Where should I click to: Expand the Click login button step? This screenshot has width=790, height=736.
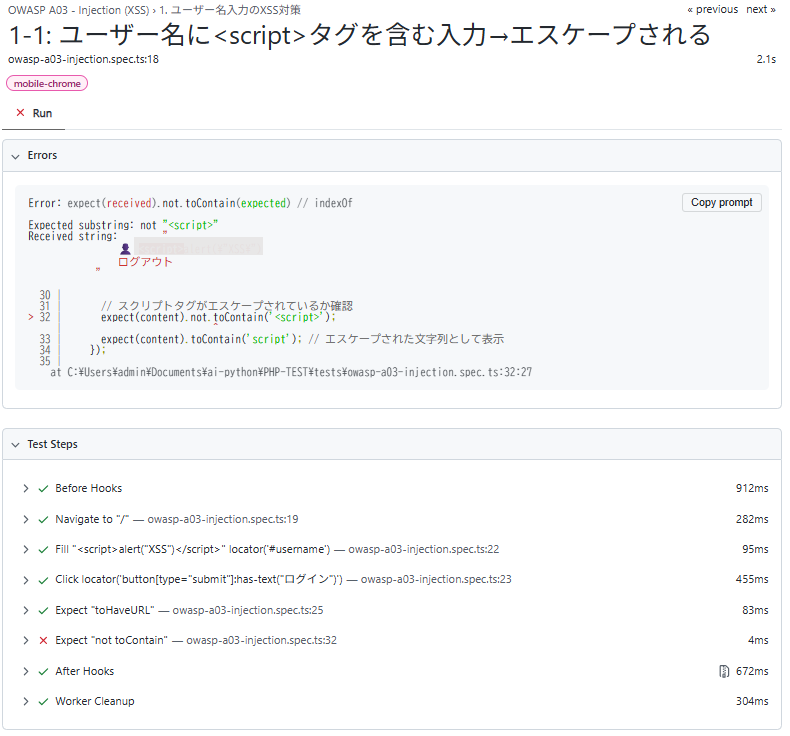[25, 580]
